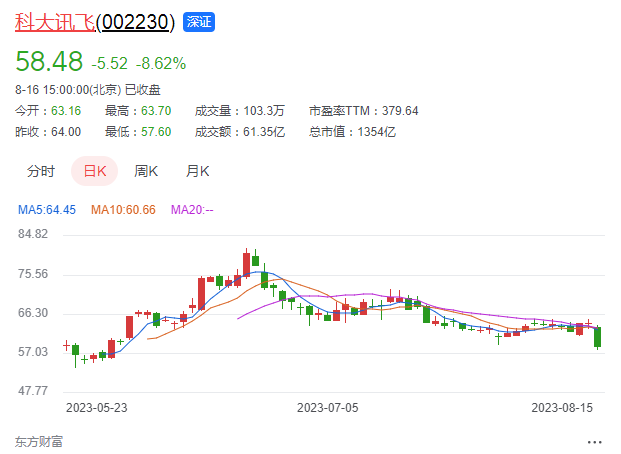Click the timestamp 8-16 15:00:00(北京) 已收盘
Screen dimensions: 621x454
[88, 90]
